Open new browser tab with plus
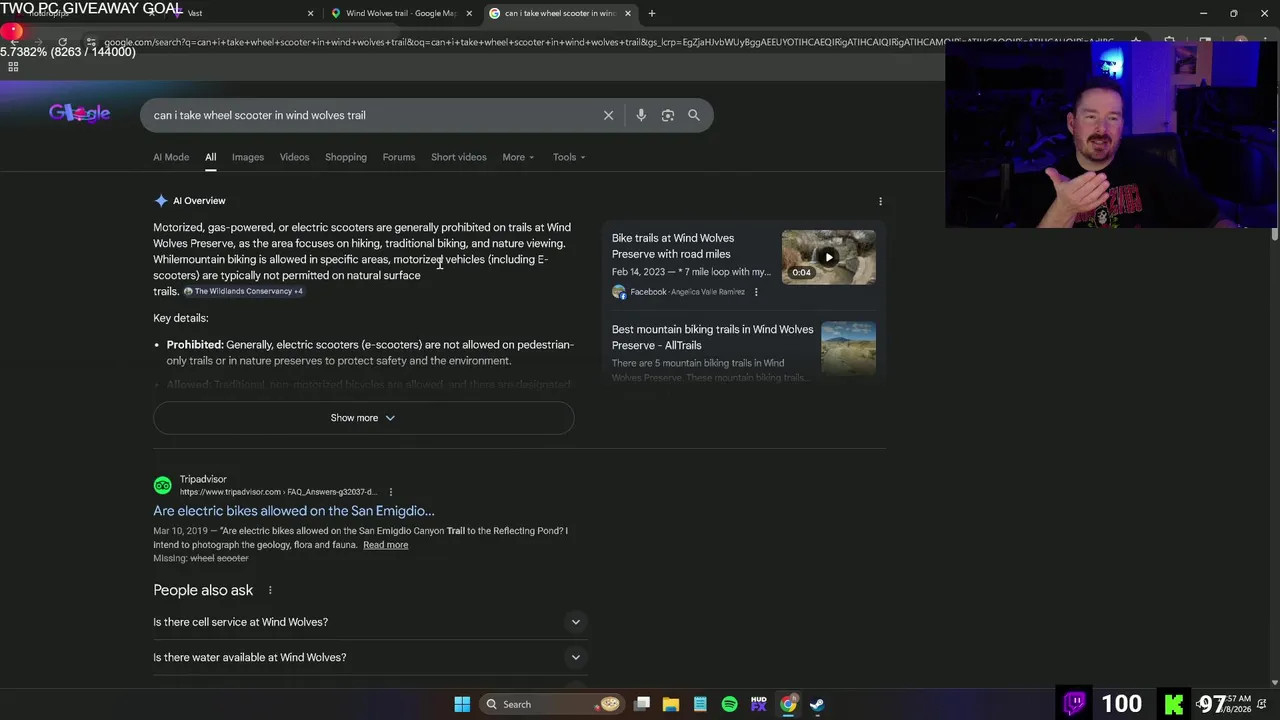This screenshot has width=1280, height=720. click(x=652, y=13)
